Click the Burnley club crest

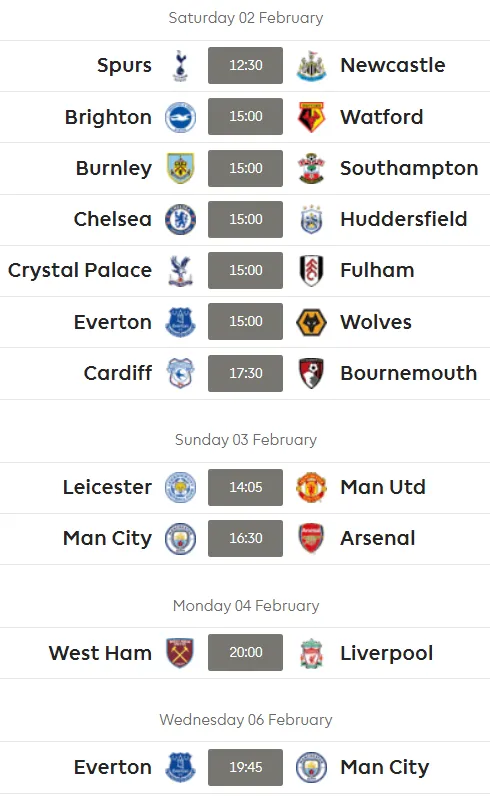click(x=180, y=168)
